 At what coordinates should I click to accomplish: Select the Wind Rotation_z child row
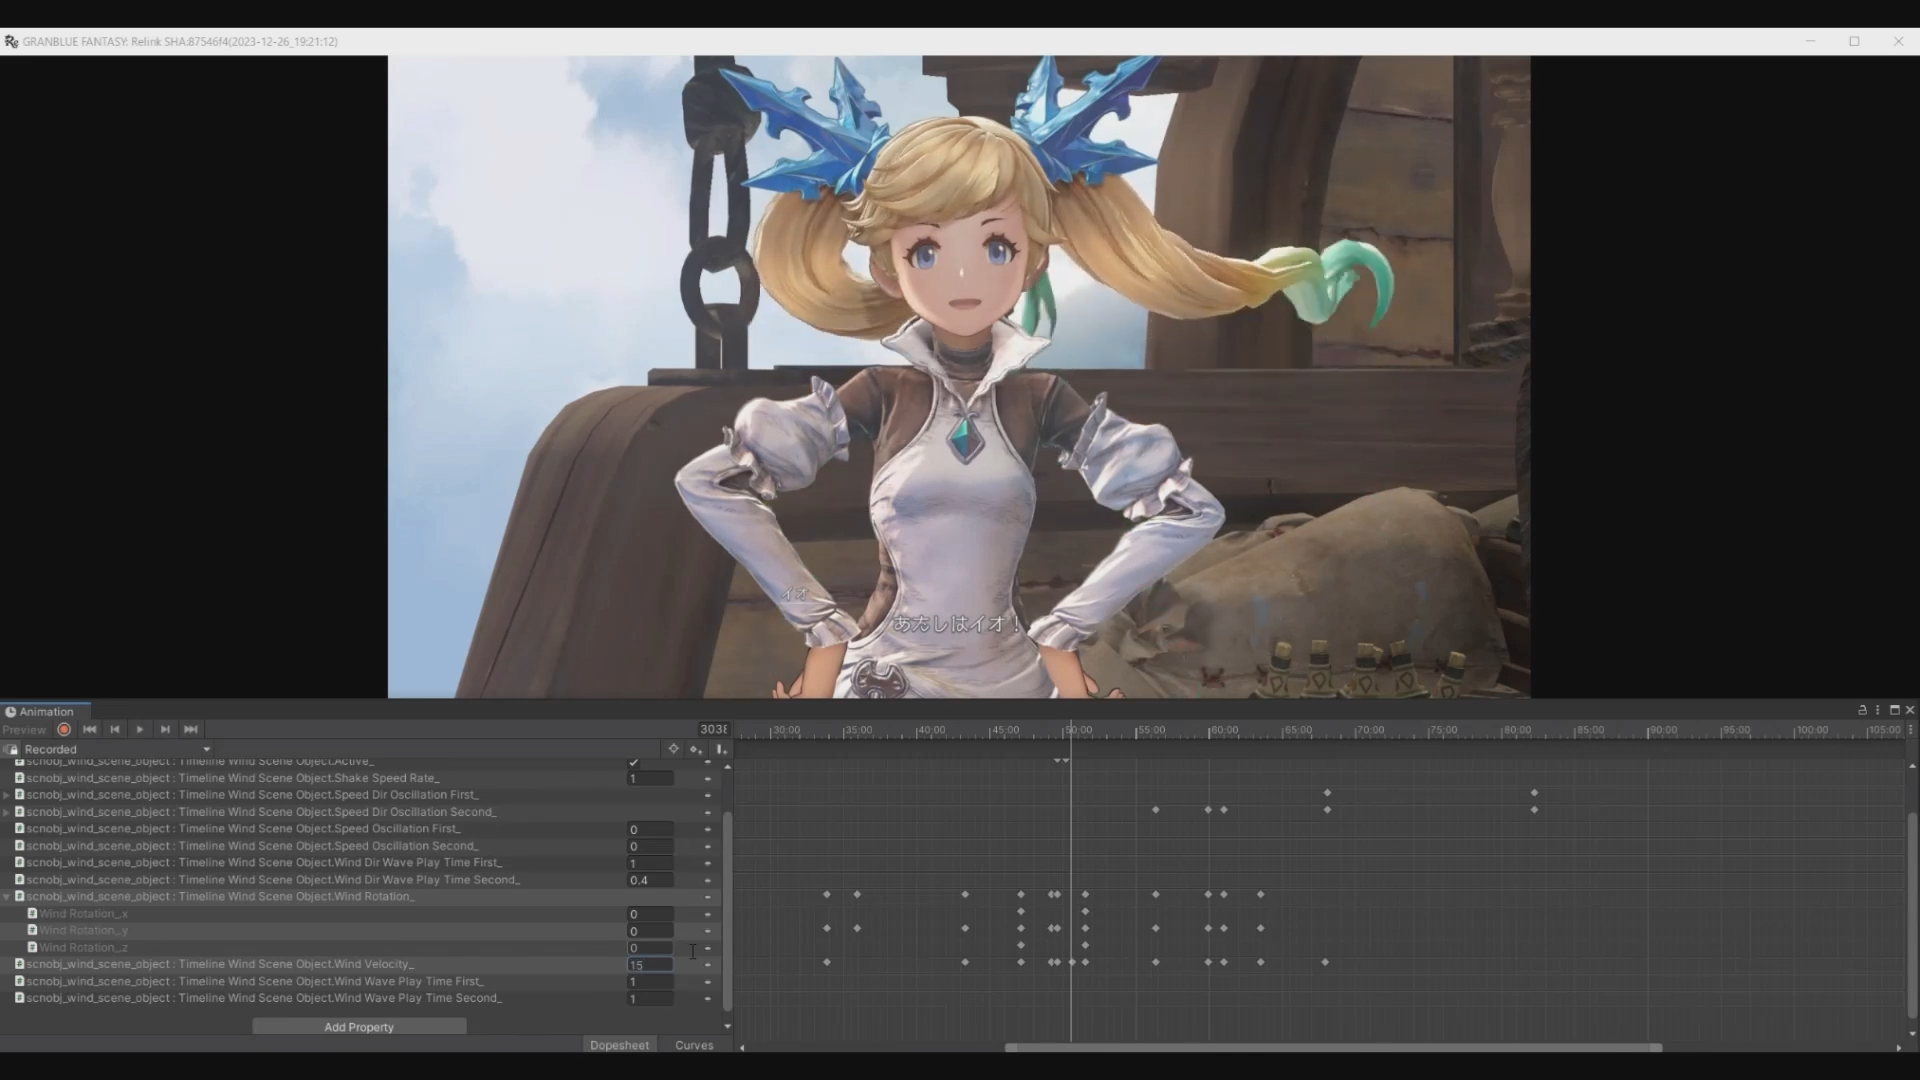point(359,948)
